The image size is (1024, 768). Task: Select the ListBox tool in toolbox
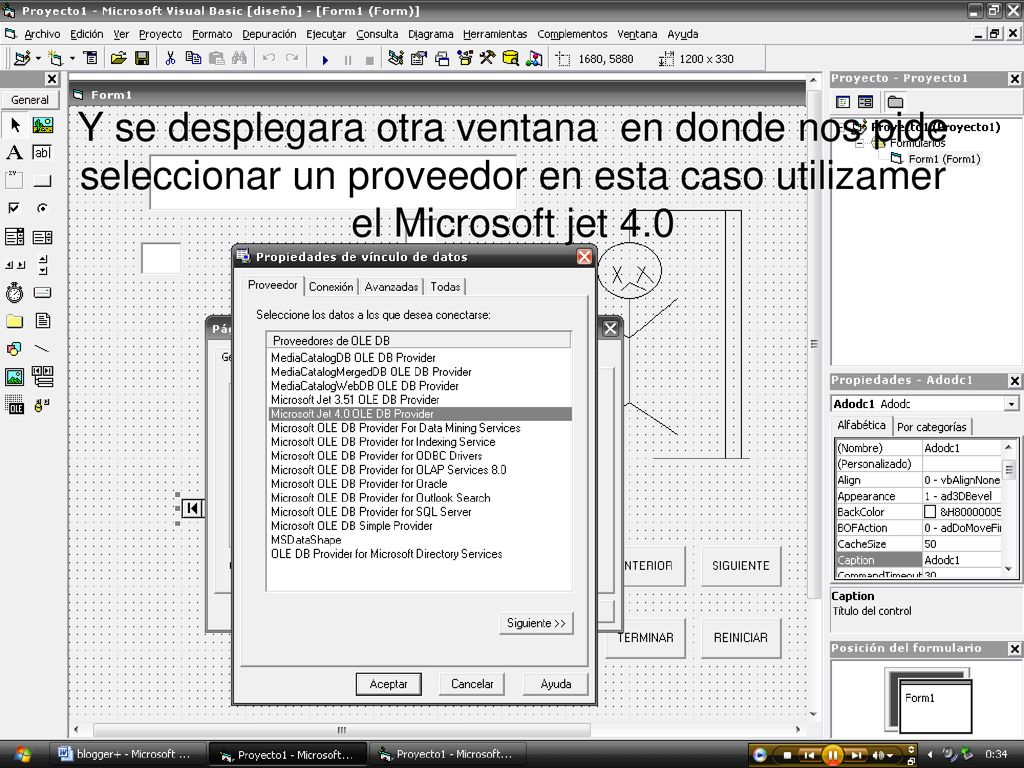pyautogui.click(x=42, y=236)
